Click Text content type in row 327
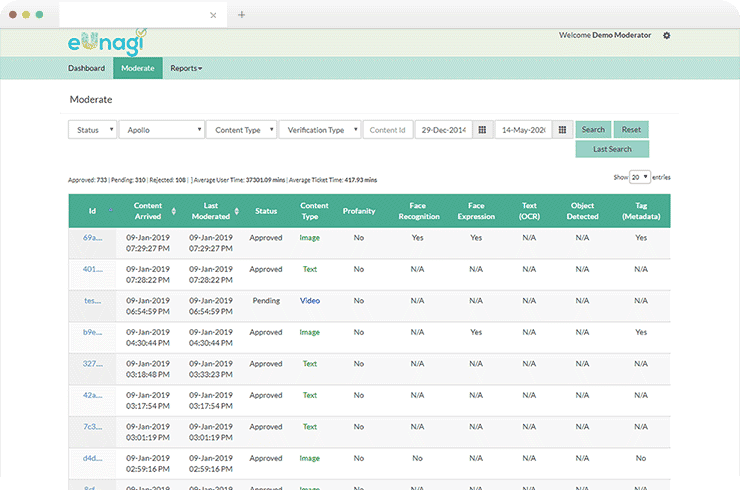This screenshot has width=740, height=490. coord(310,364)
